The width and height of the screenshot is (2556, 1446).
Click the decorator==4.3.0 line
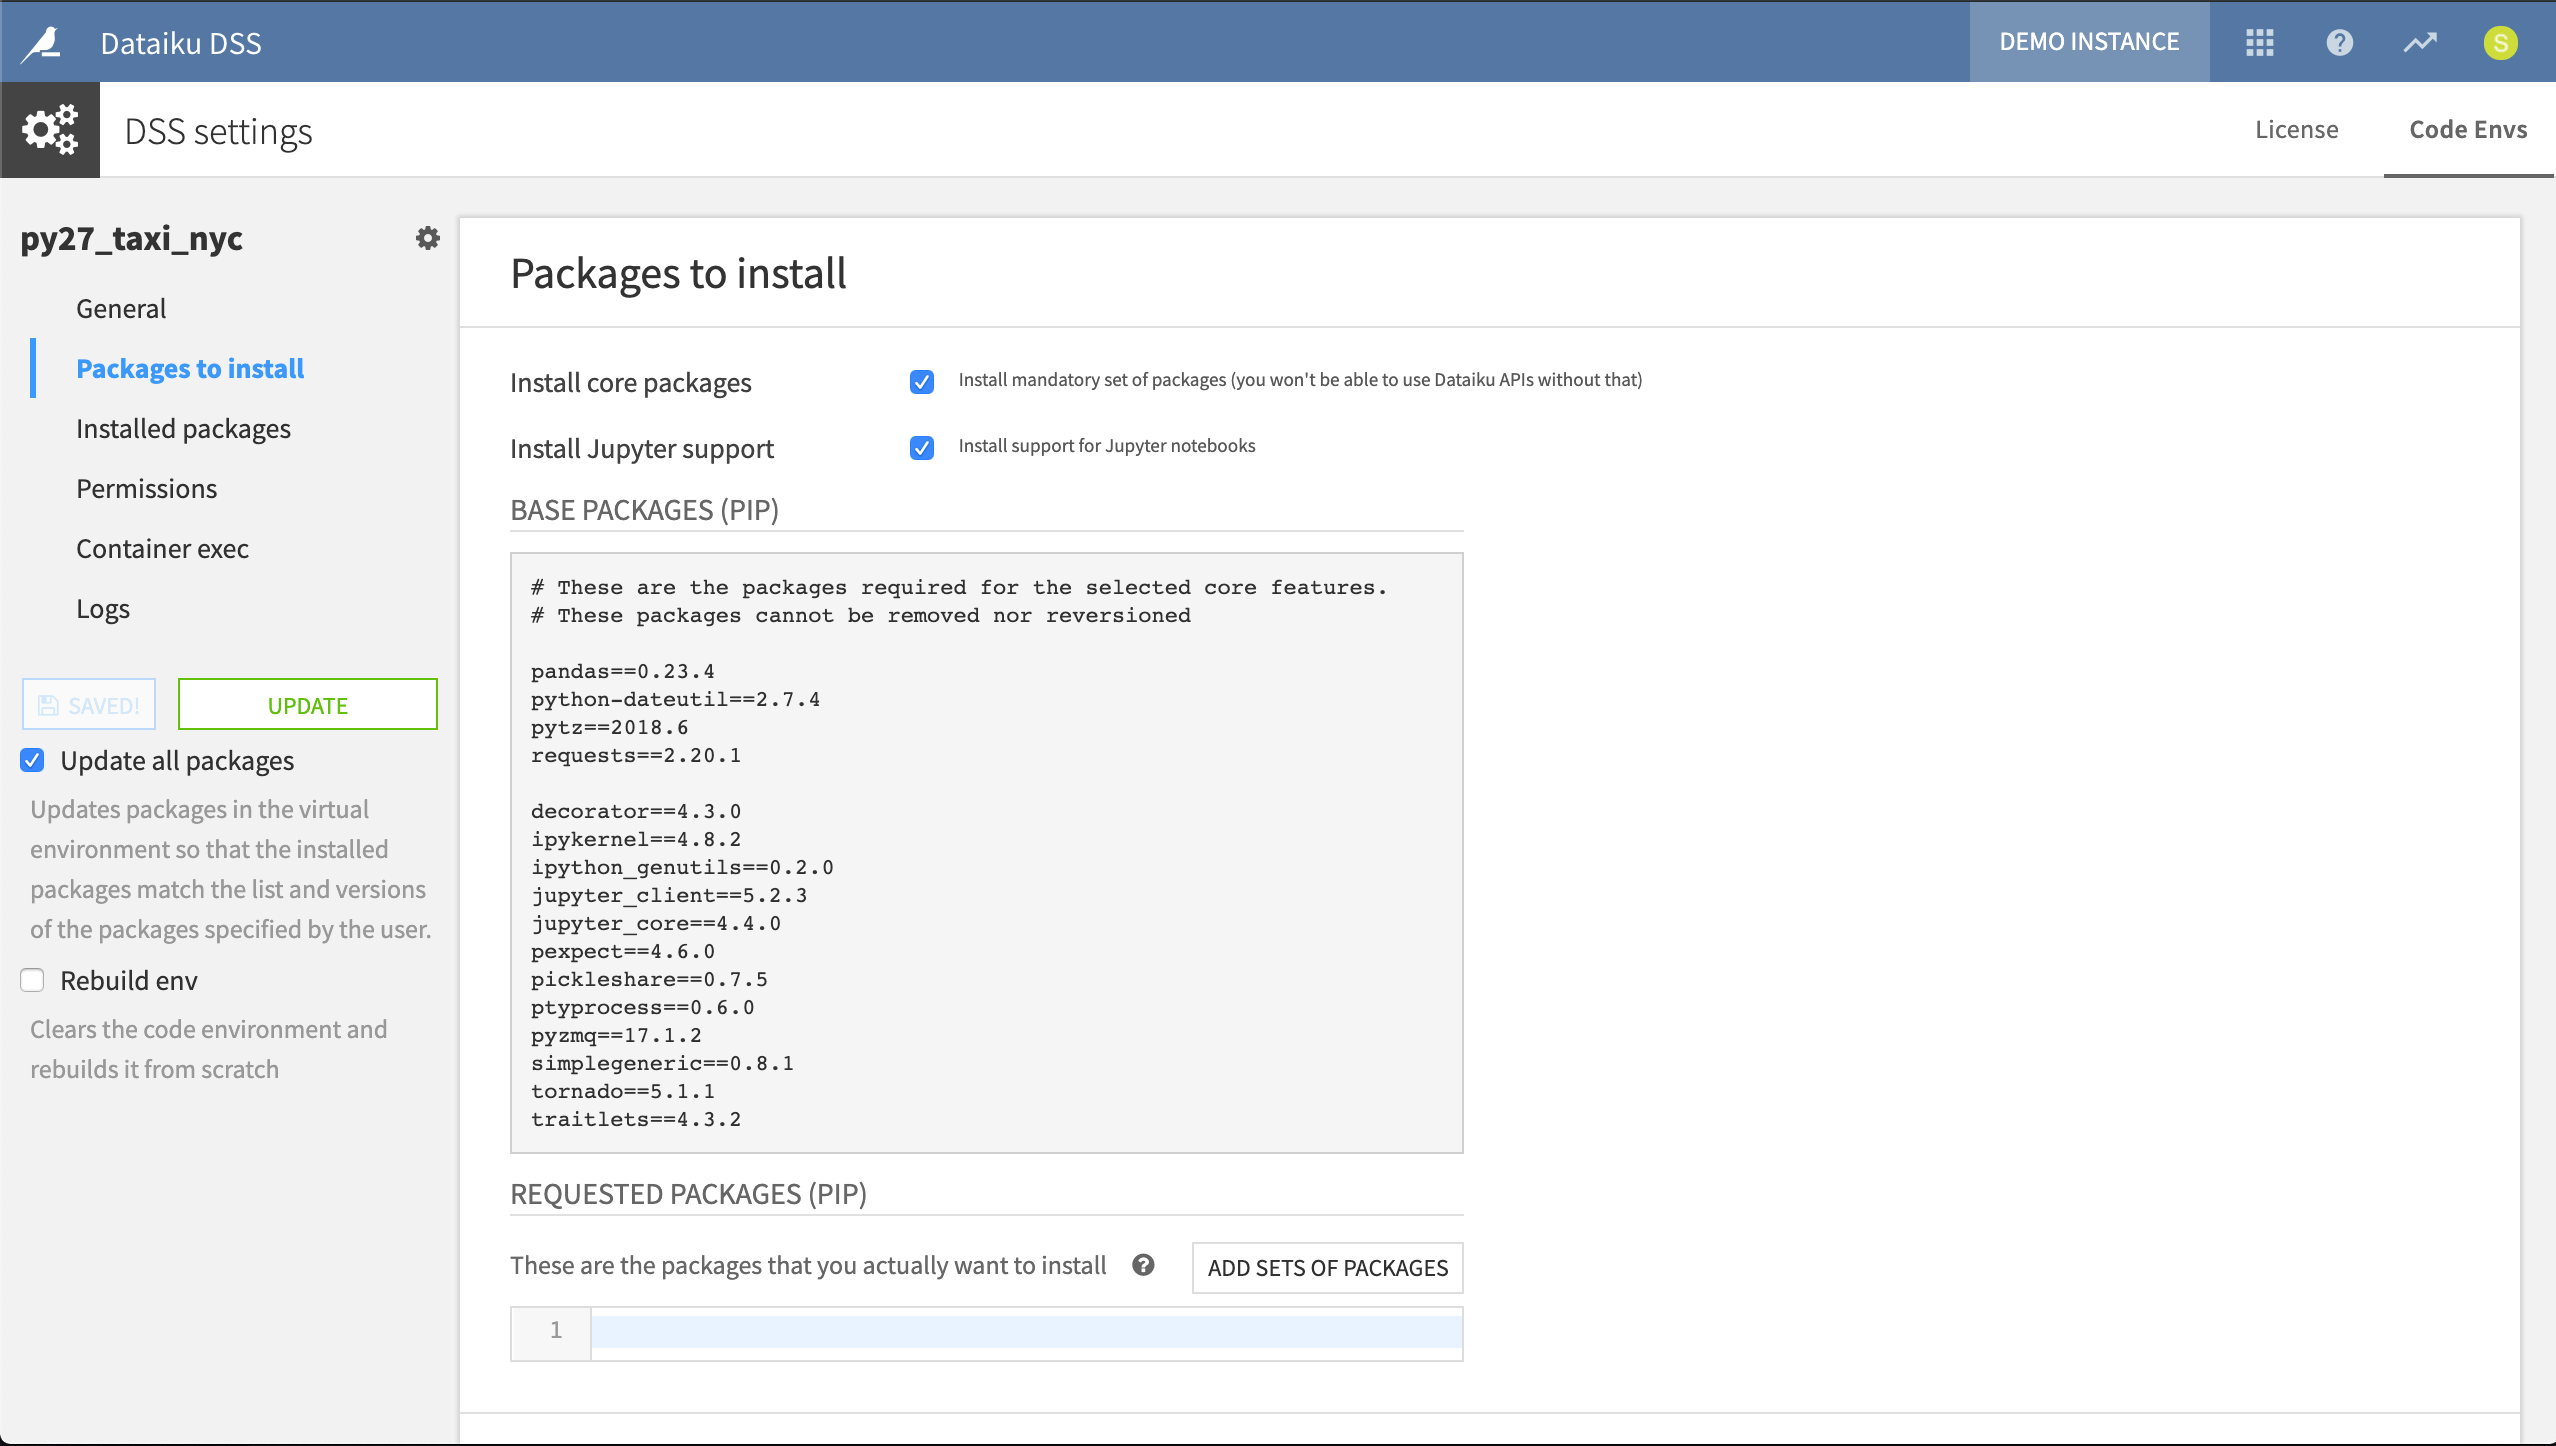(x=636, y=811)
